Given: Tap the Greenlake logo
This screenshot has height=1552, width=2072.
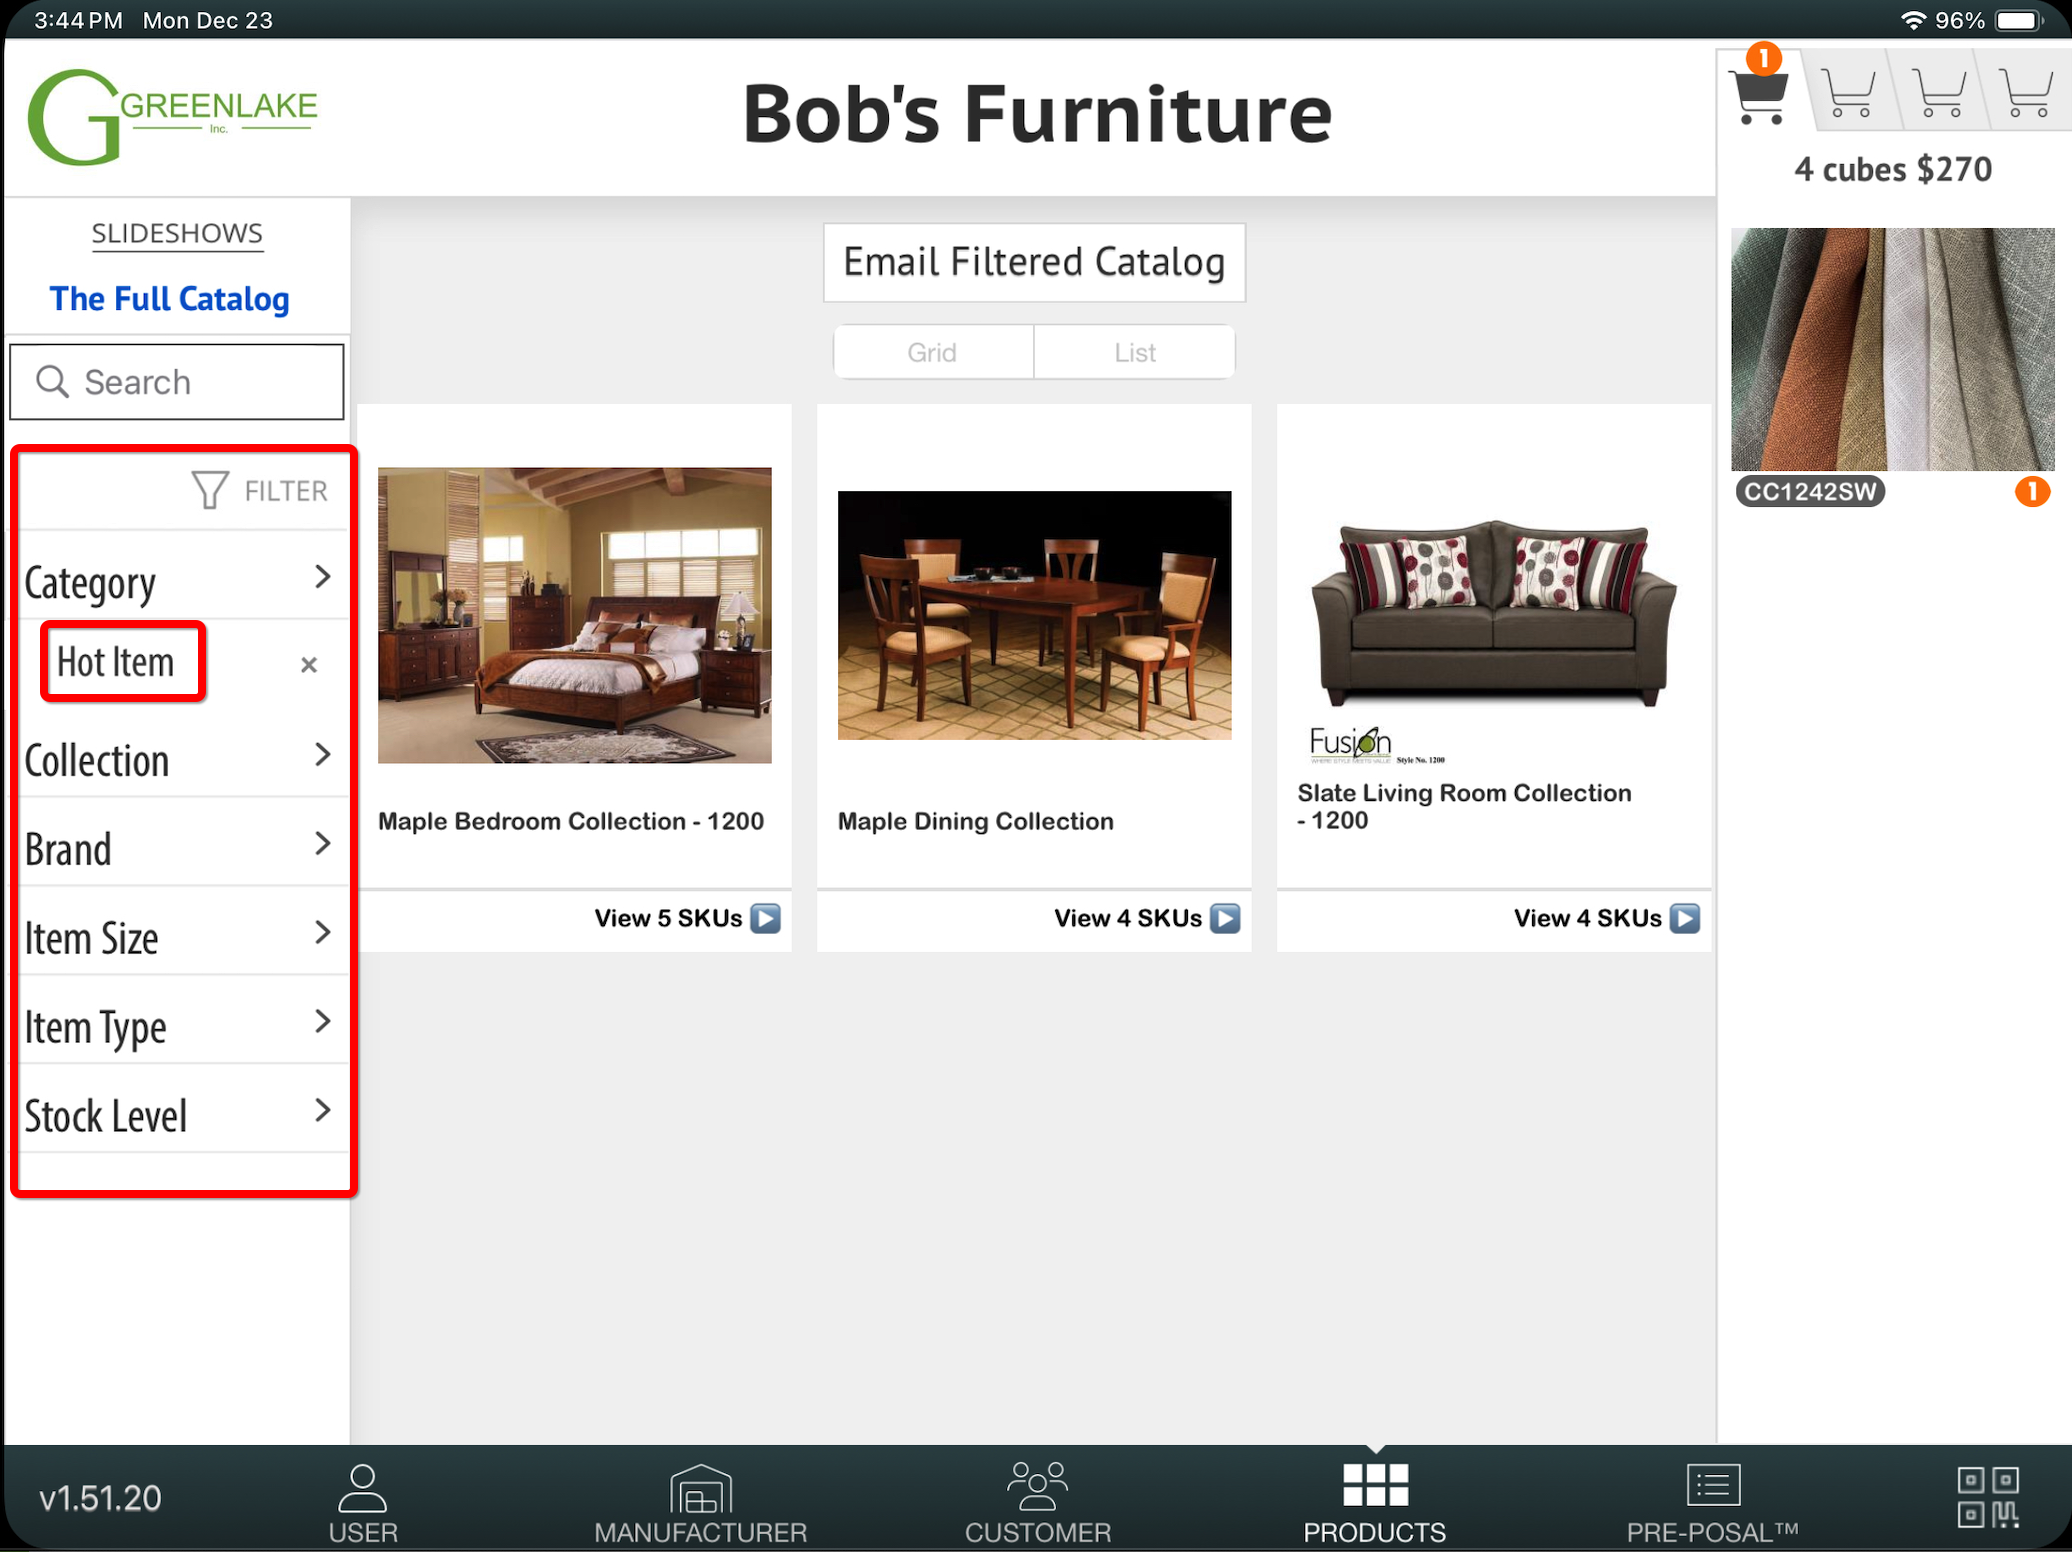Looking at the screenshot, I should pos(172,117).
